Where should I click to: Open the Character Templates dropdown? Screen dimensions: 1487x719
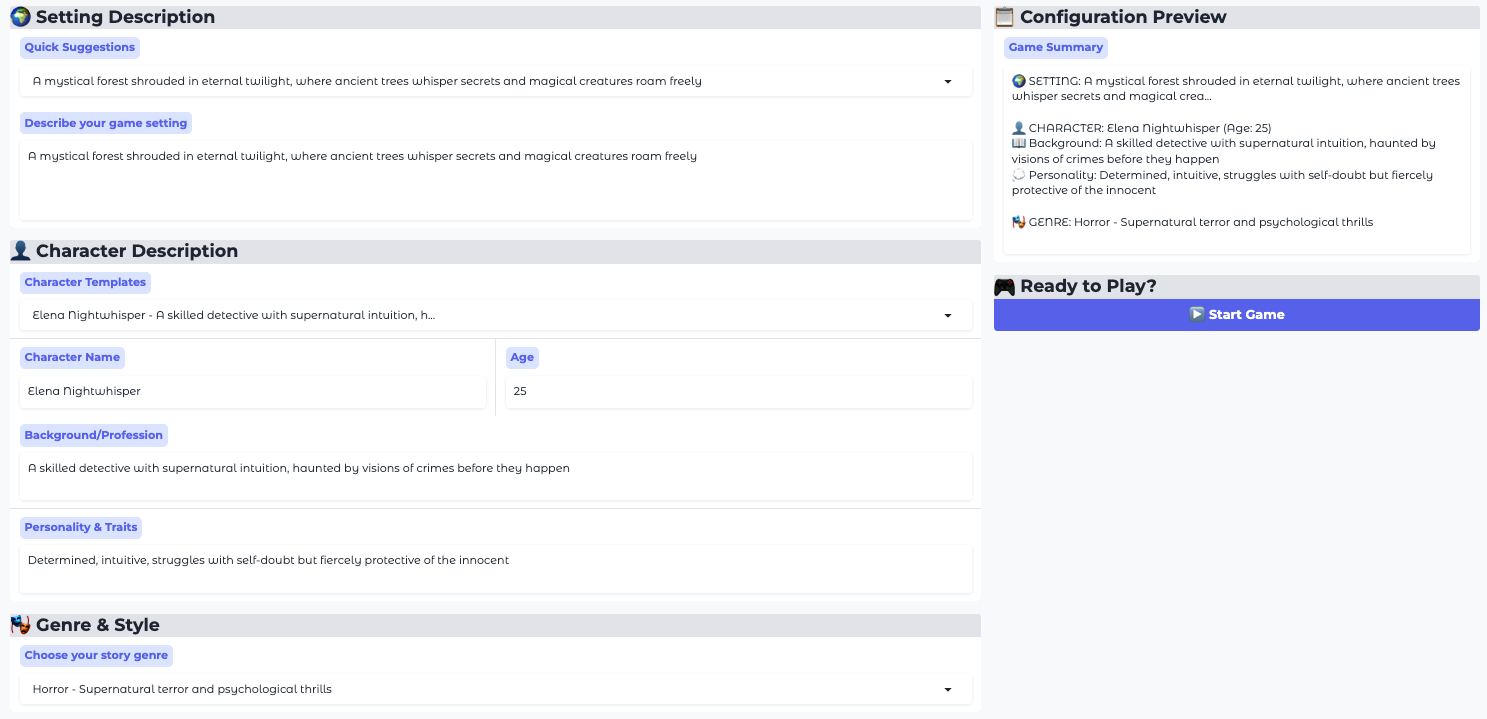point(946,315)
